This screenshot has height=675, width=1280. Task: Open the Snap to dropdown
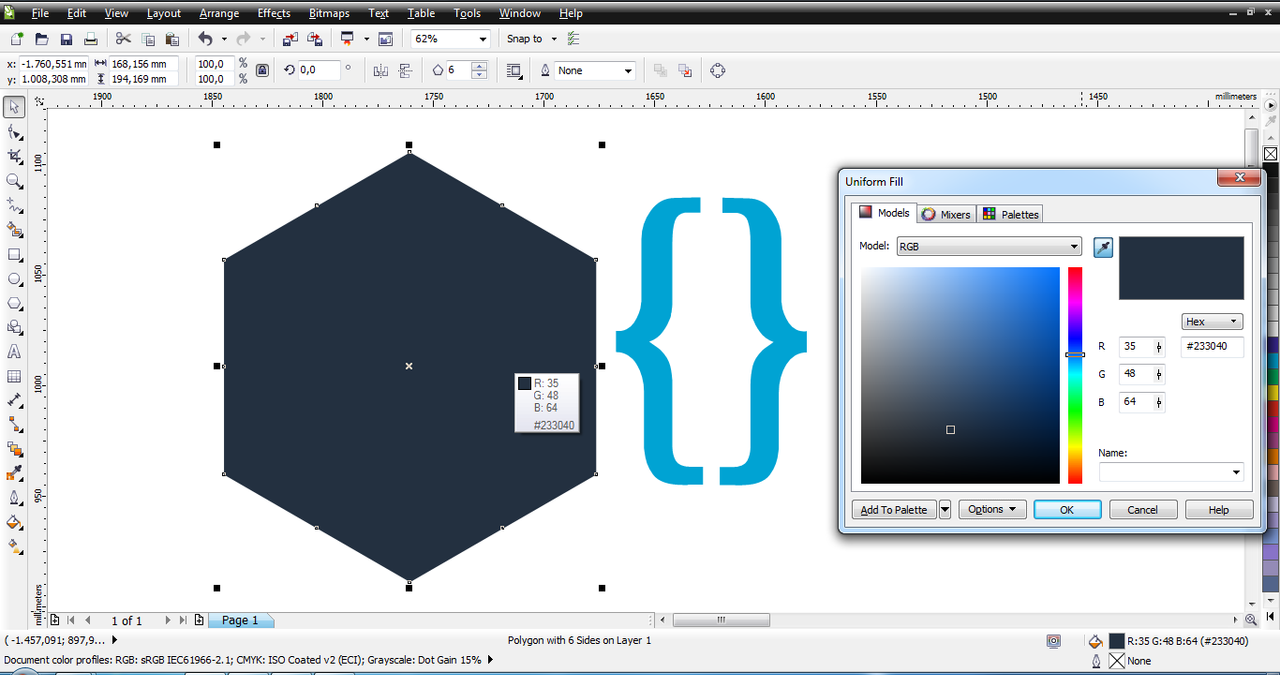(x=531, y=39)
